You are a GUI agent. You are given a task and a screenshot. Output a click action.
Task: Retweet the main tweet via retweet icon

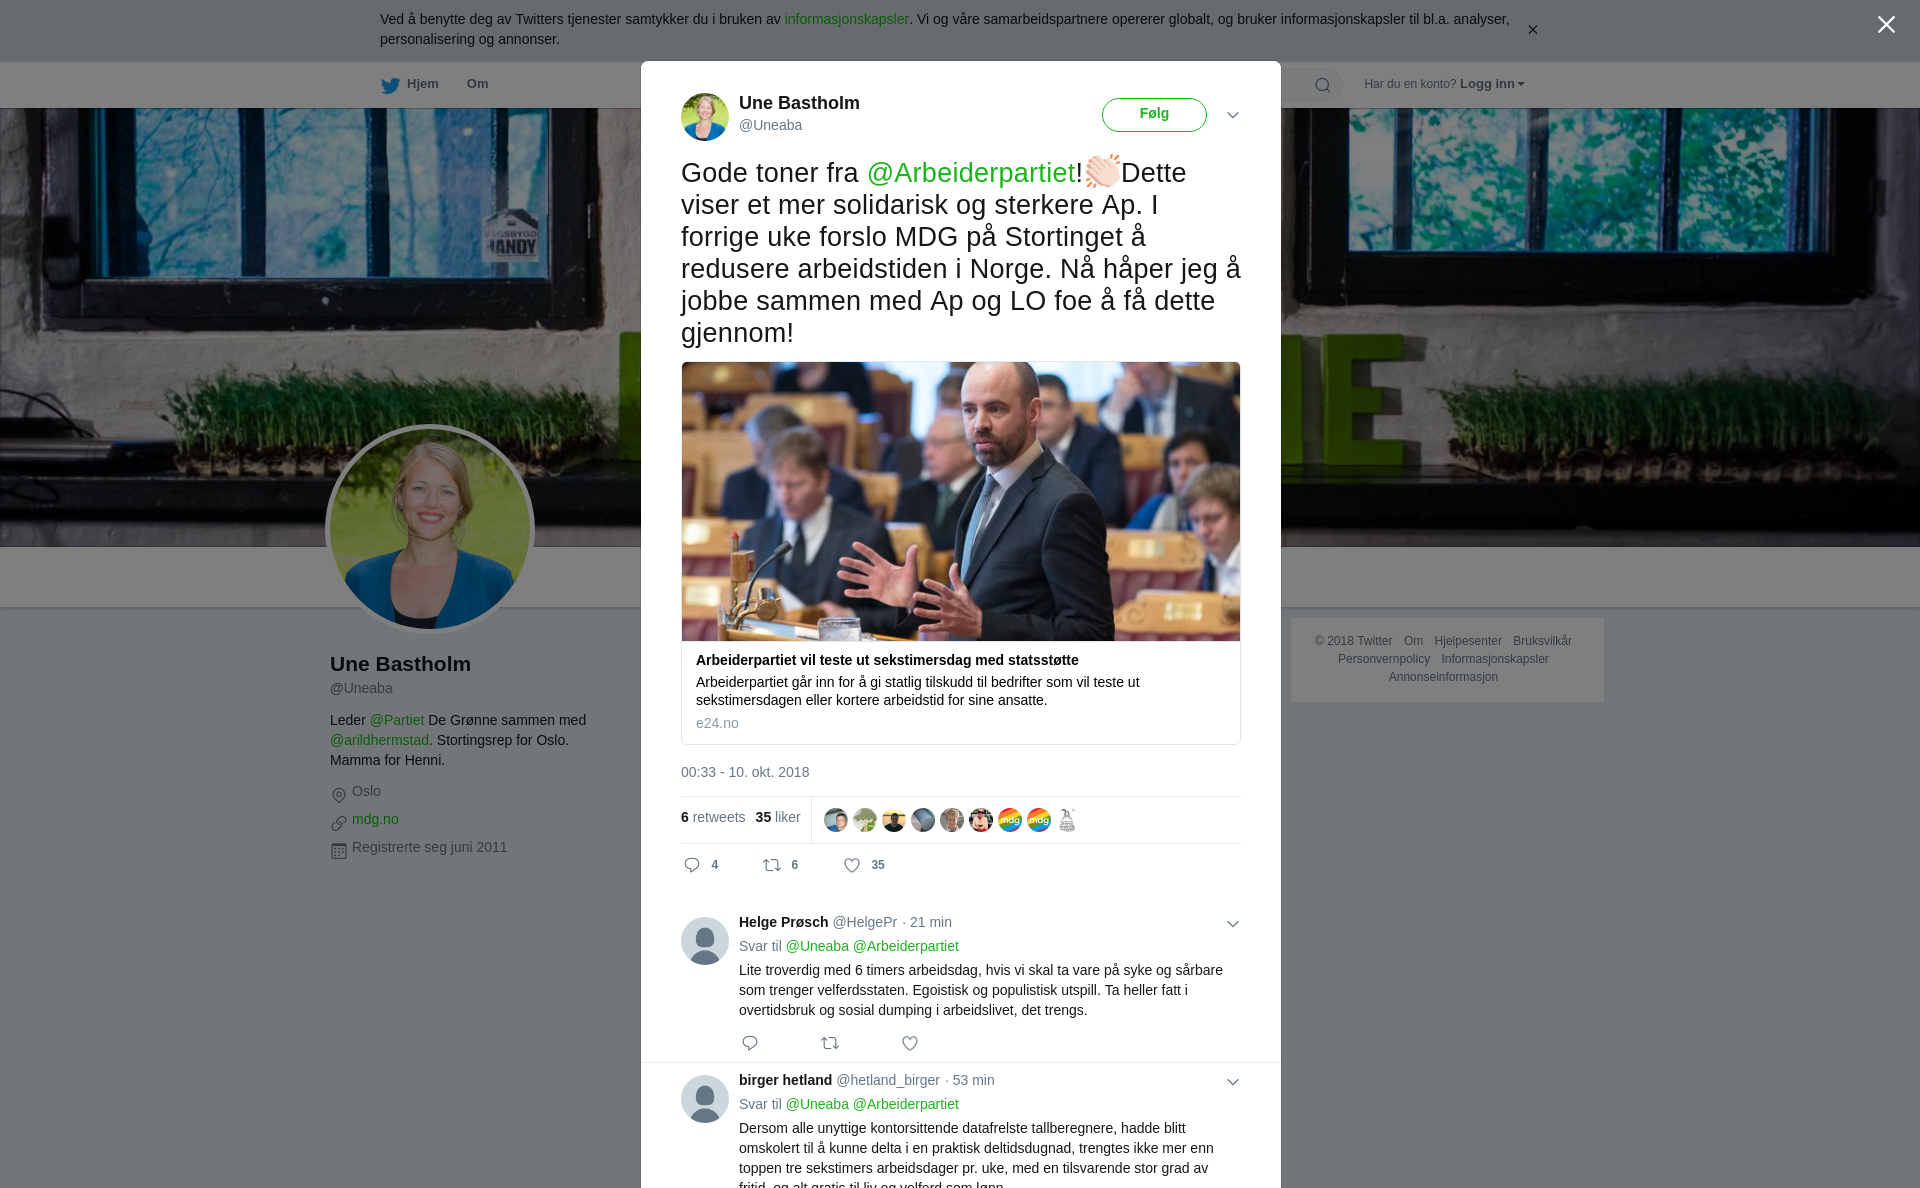click(772, 865)
